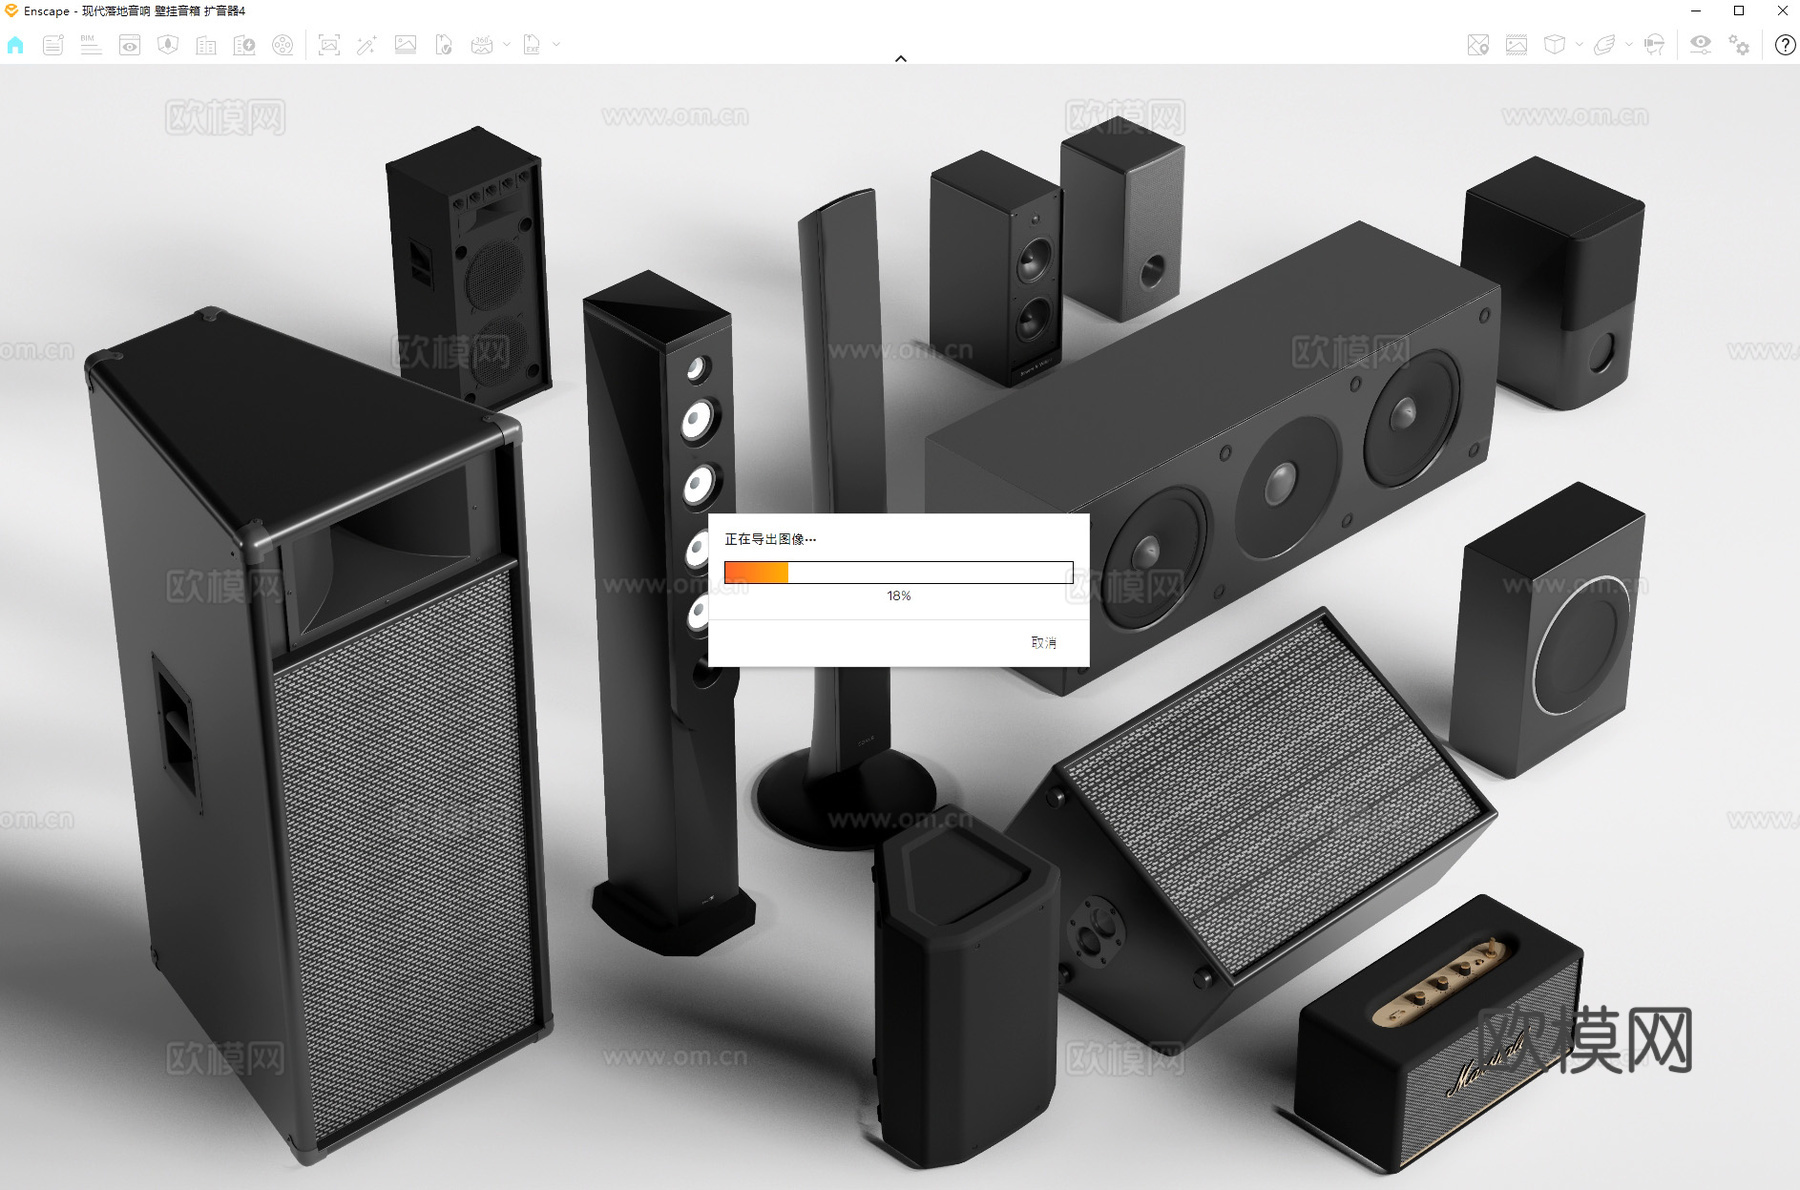Expand the 3D model cube export dropdown

tap(1579, 45)
